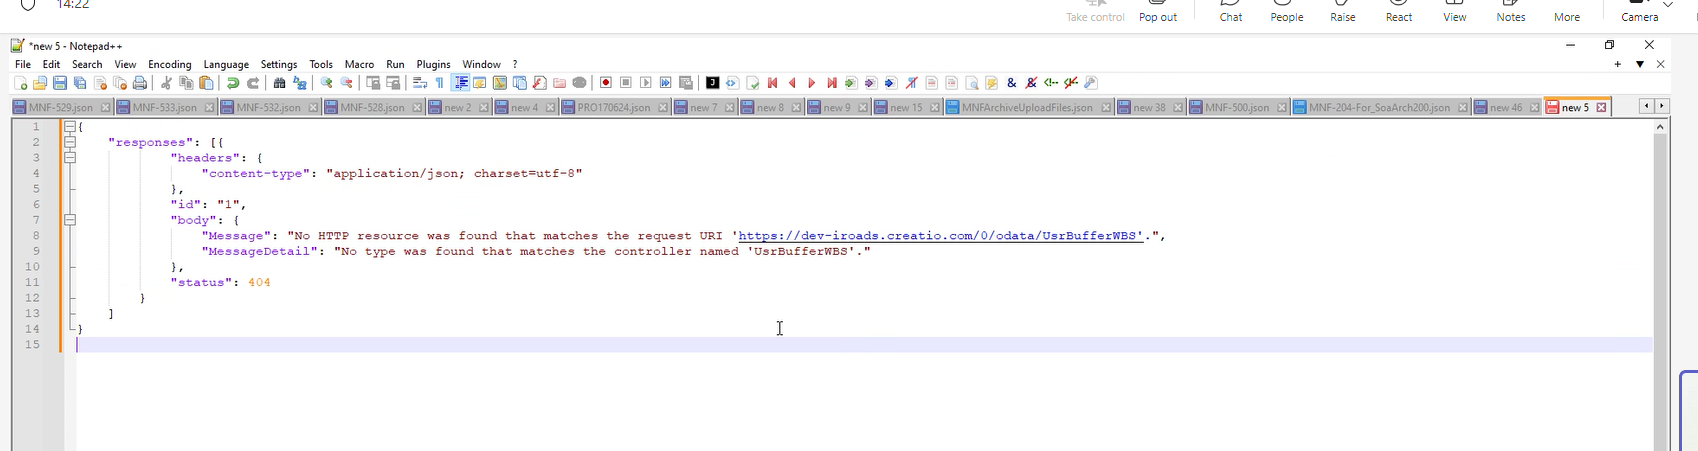
Task: Toggle the Indent Guide toolbar button
Action: point(460,83)
